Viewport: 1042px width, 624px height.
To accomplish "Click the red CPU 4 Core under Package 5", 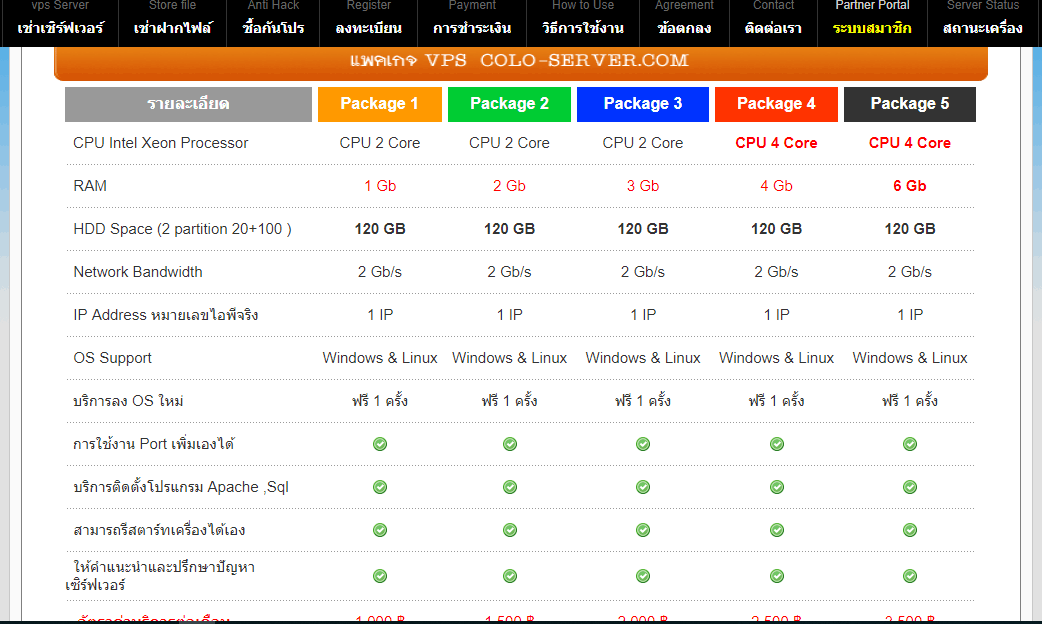I will click(910, 143).
